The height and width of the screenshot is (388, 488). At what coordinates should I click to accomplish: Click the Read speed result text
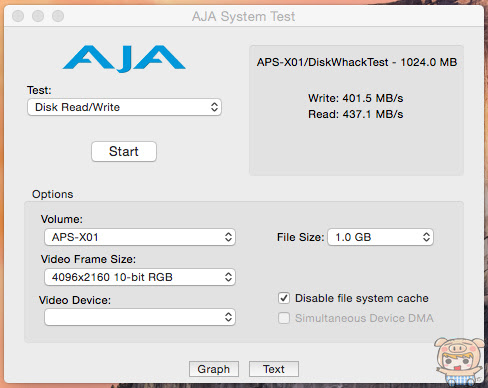tap(356, 114)
